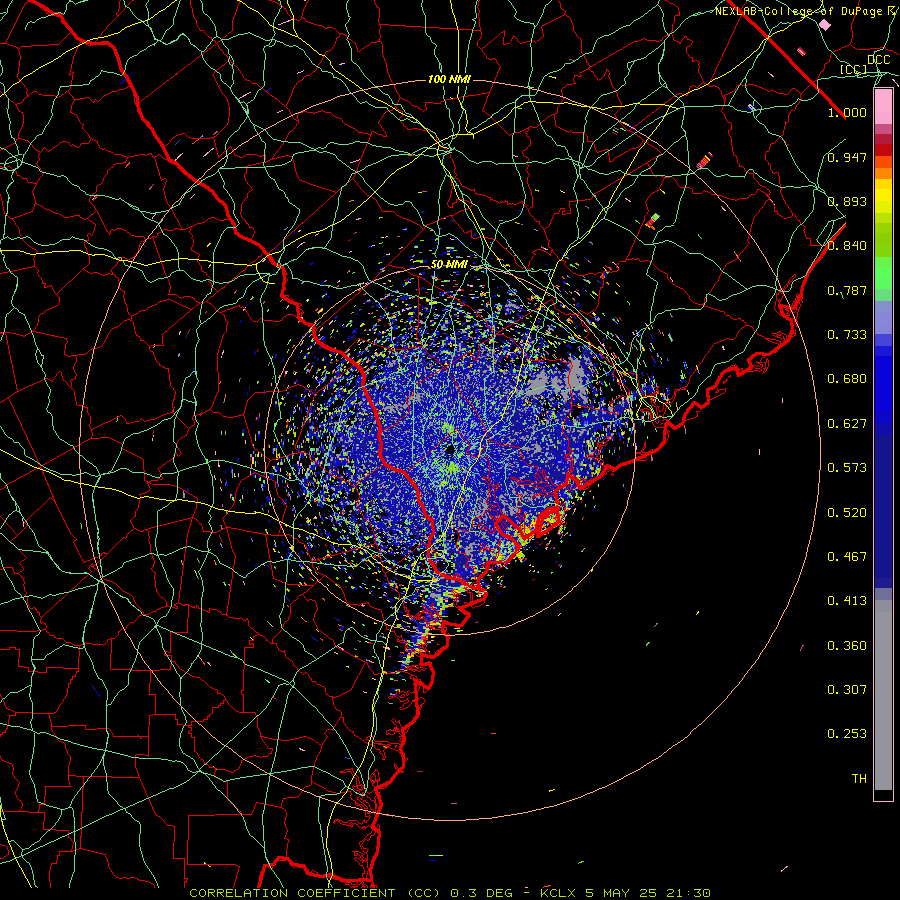Click the "0.947" legend value
The width and height of the screenshot is (900, 900).
pyautogui.click(x=847, y=157)
